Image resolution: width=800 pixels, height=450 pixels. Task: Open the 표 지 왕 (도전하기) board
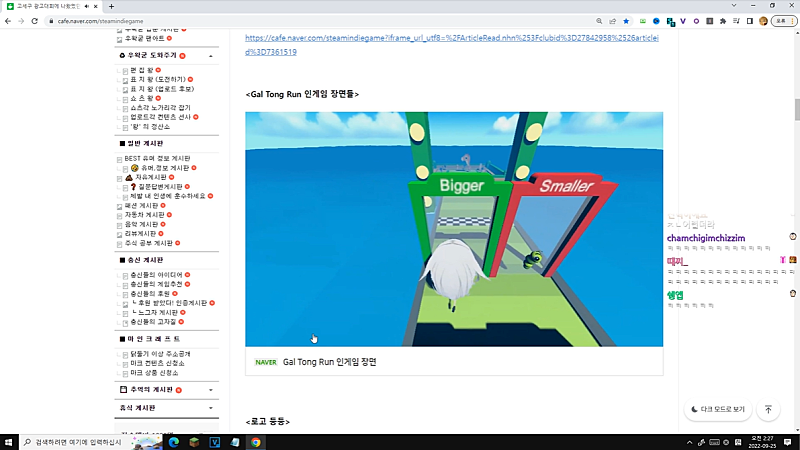pos(158,79)
